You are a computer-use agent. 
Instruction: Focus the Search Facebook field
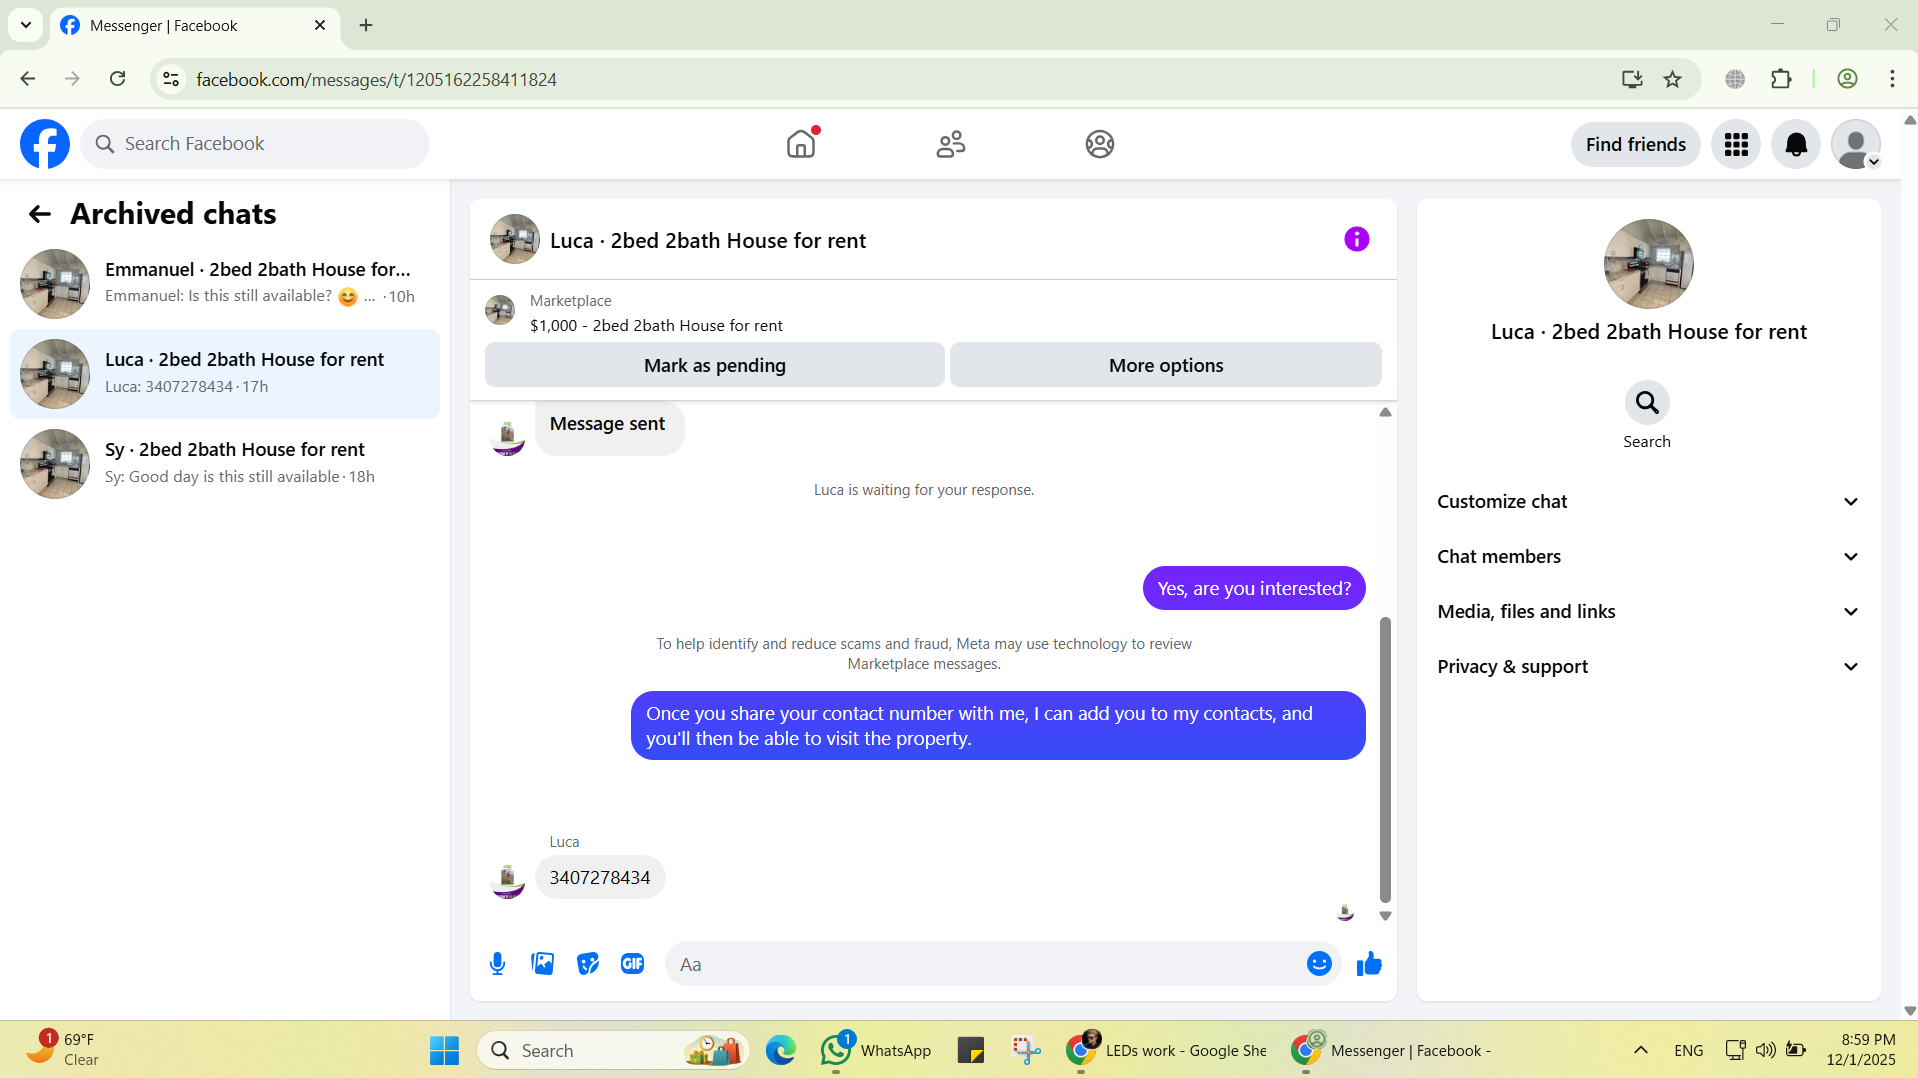pos(255,144)
